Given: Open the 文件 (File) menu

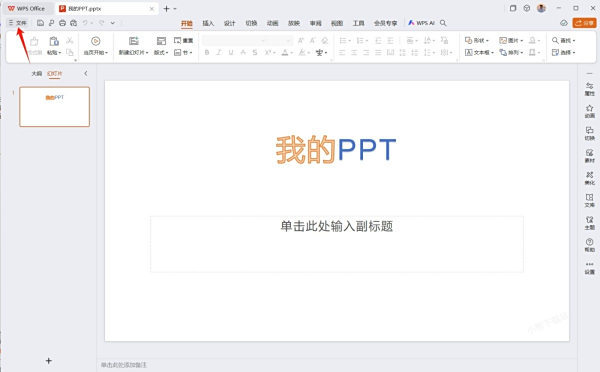Looking at the screenshot, I should point(18,23).
